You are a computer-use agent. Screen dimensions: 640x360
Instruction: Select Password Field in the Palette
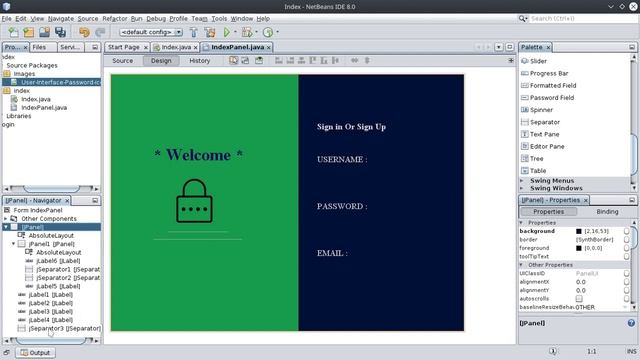tap(552, 98)
